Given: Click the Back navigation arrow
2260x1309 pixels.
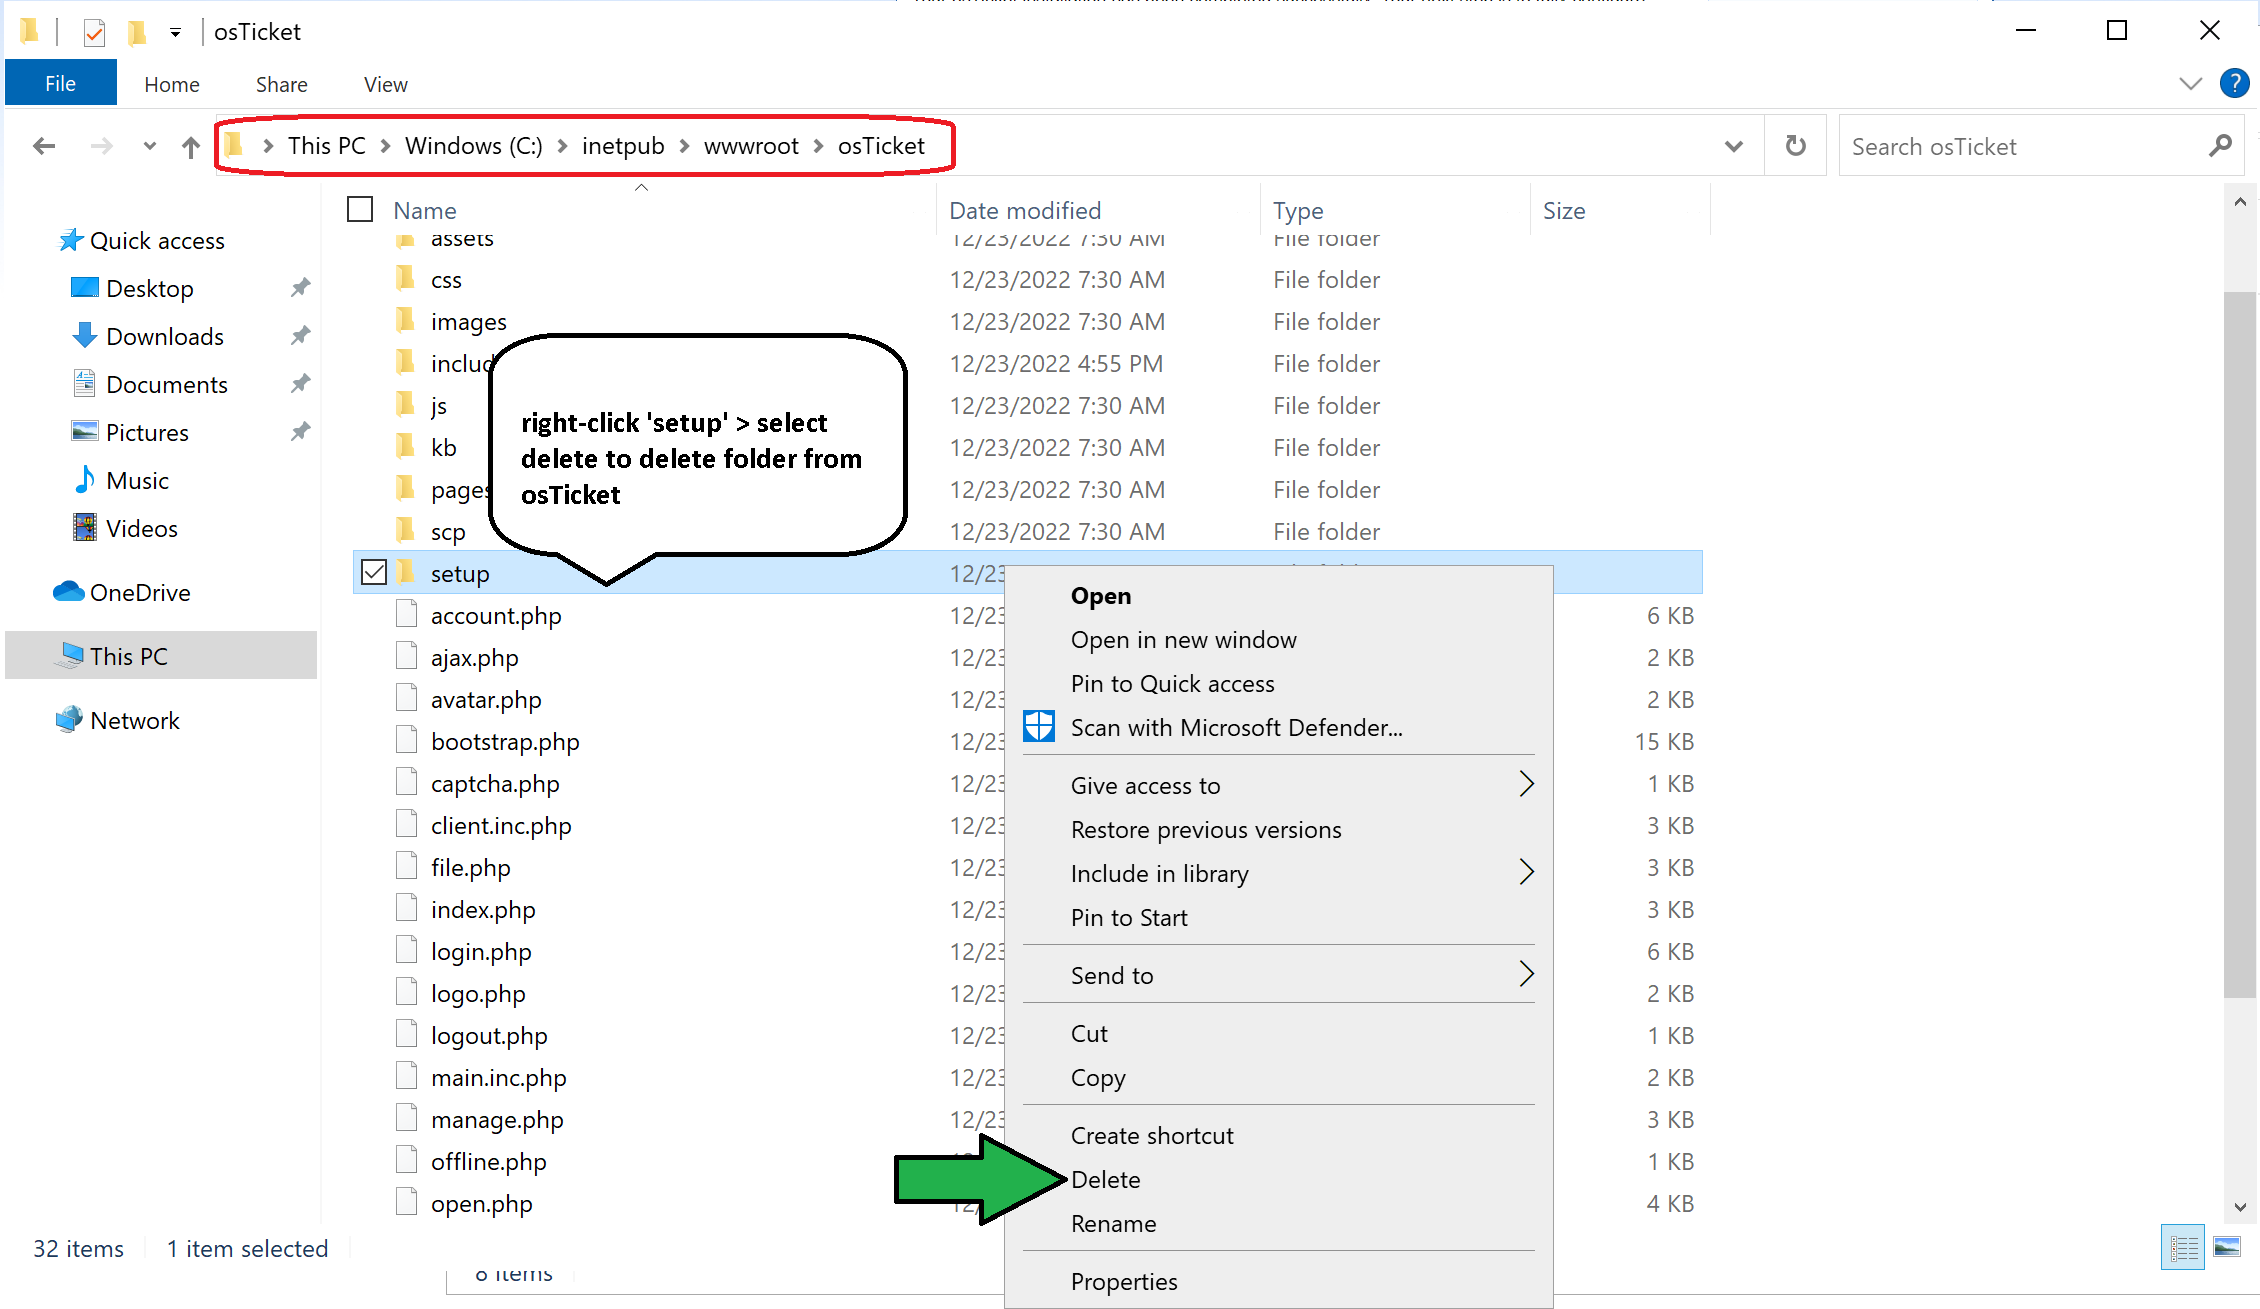Looking at the screenshot, I should 44,147.
